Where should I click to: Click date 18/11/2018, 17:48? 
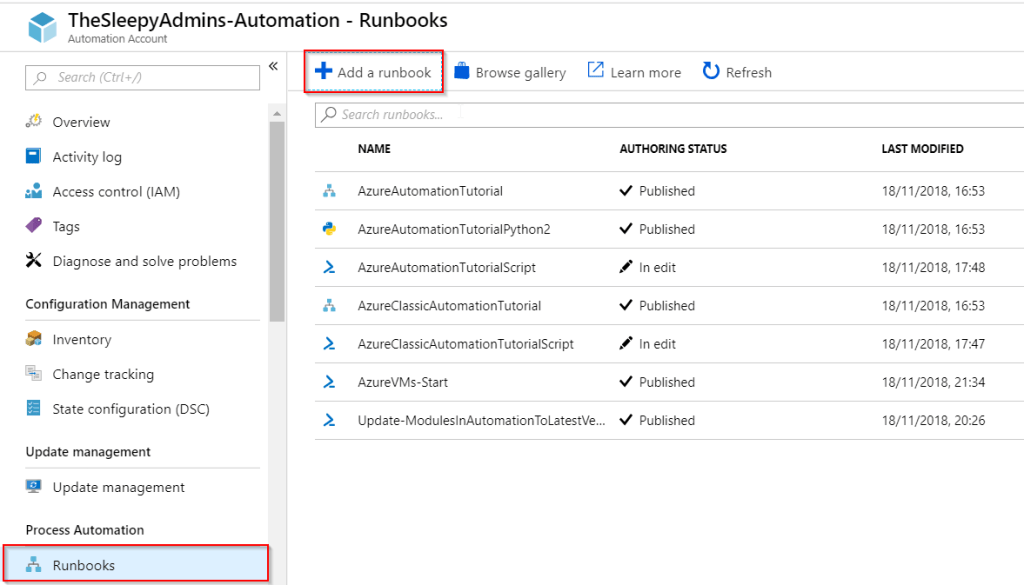[933, 267]
